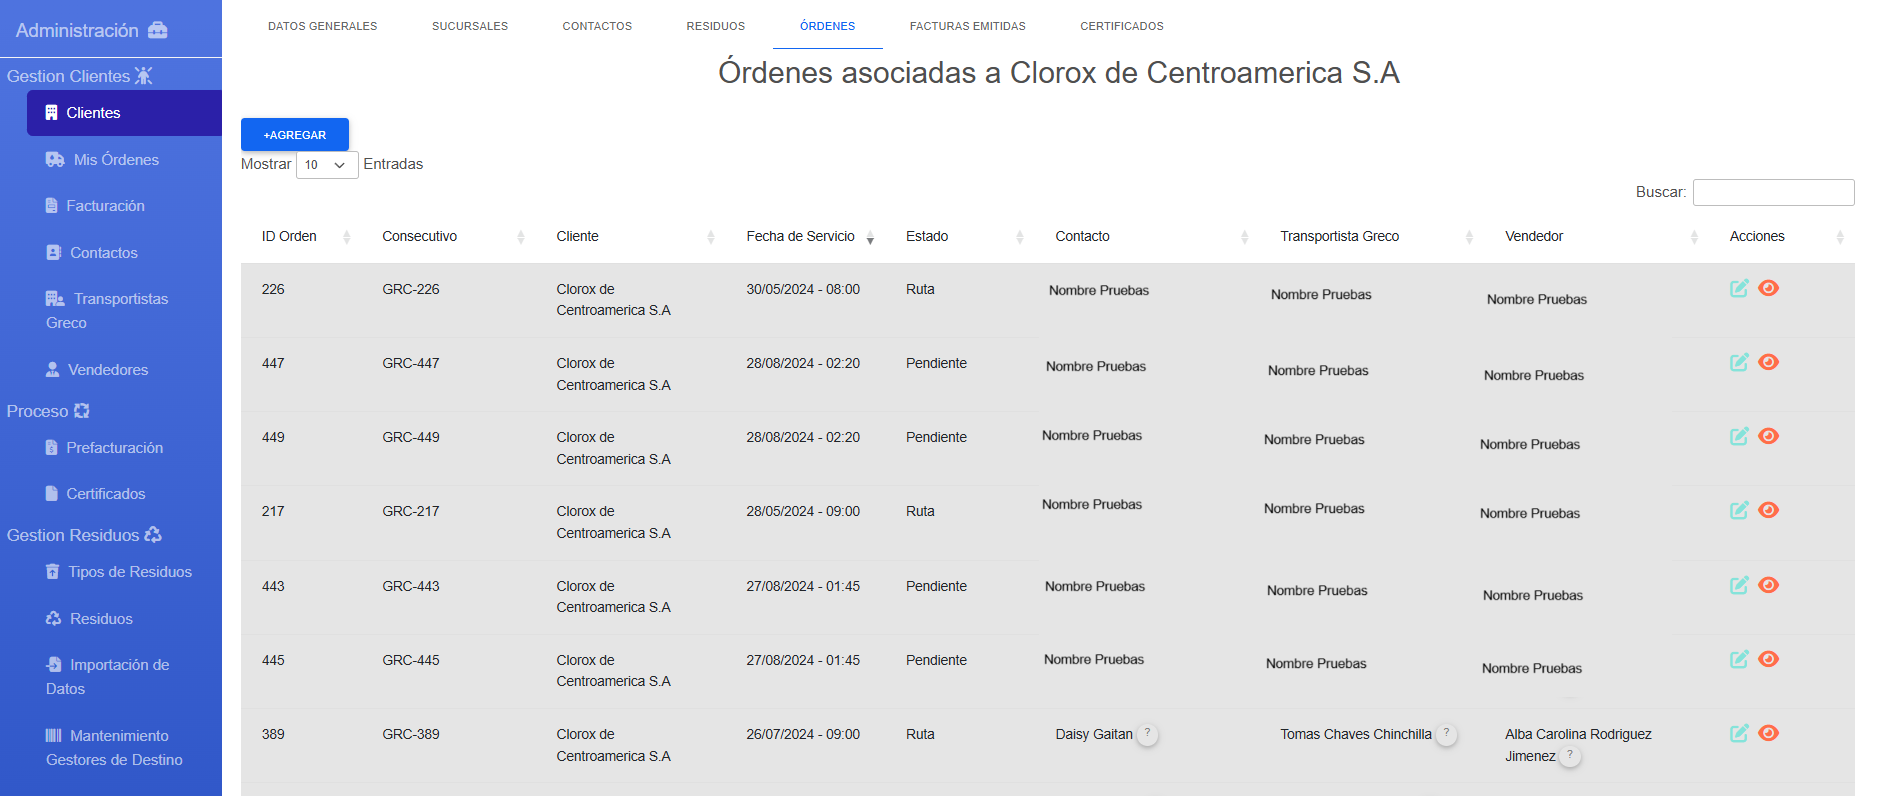Click the Buscar search field

1773,192
